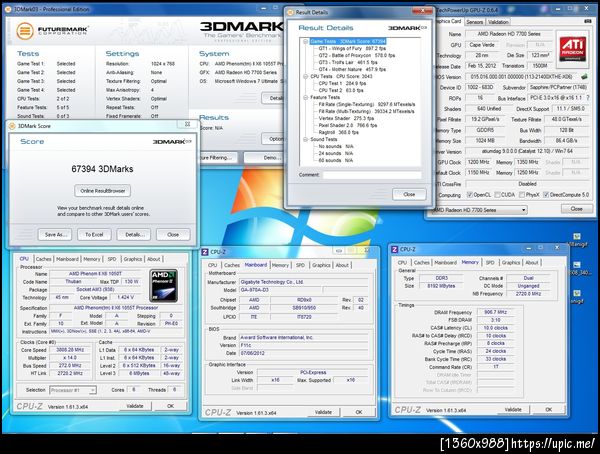This screenshot has height=454, width=600.
Task: Open Caches tab in the CPU-Z CPU window
Action: pyautogui.click(x=44, y=259)
